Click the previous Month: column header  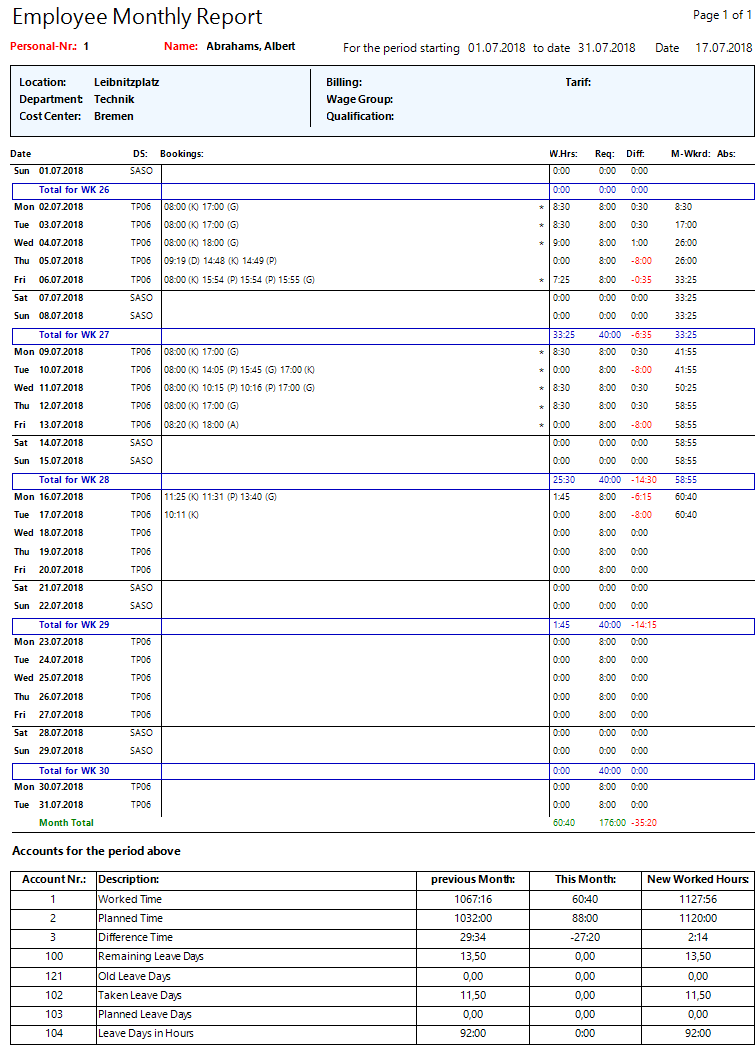pos(473,879)
